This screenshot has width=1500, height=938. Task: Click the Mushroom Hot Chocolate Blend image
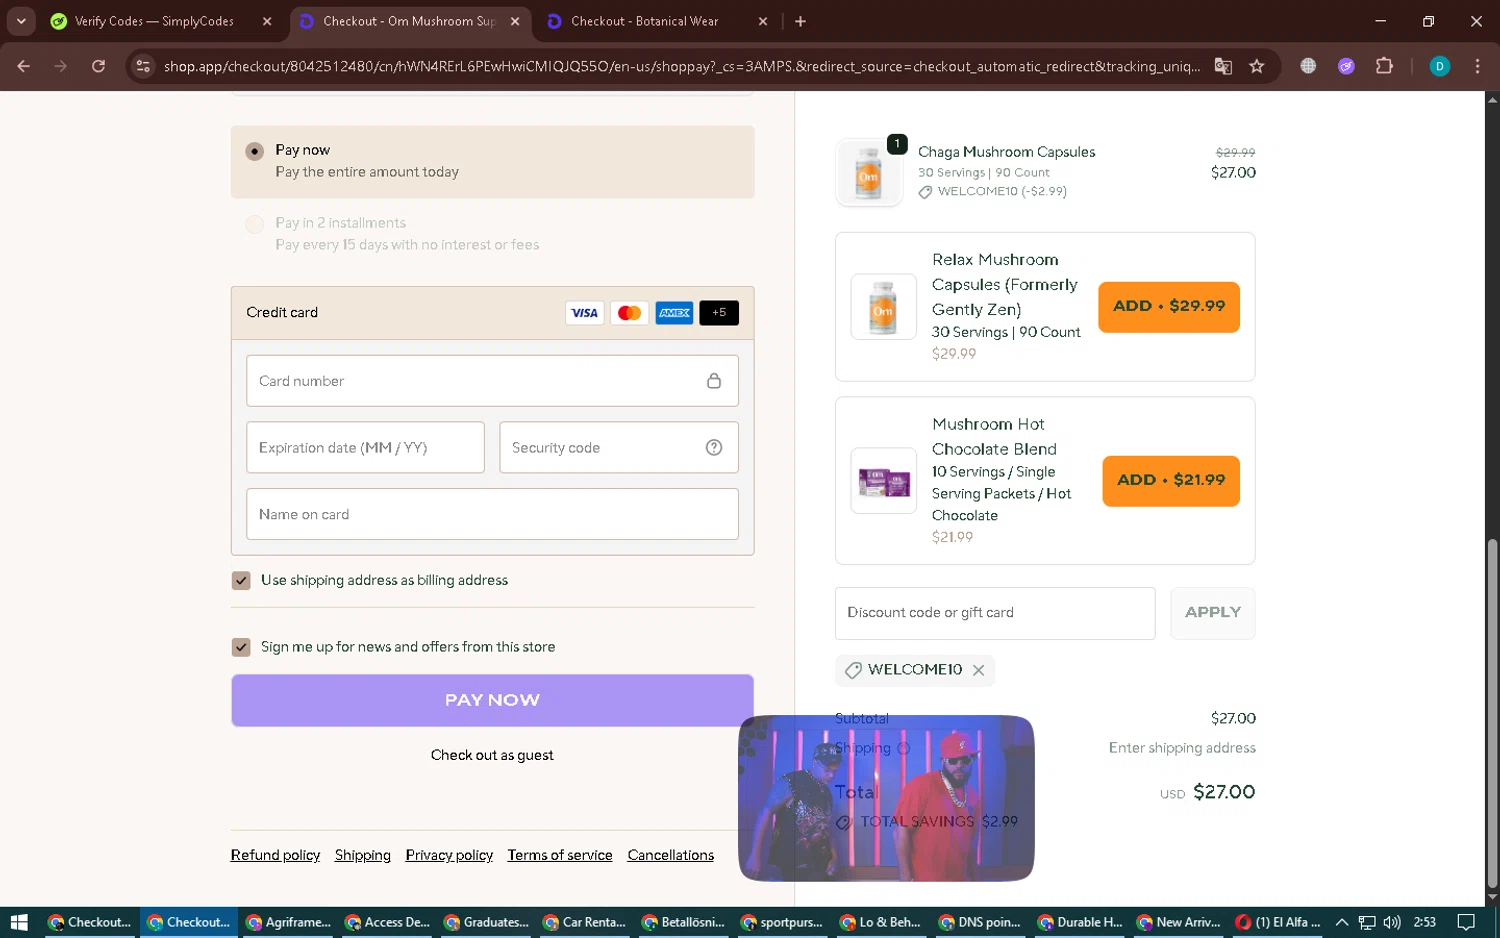(x=883, y=481)
